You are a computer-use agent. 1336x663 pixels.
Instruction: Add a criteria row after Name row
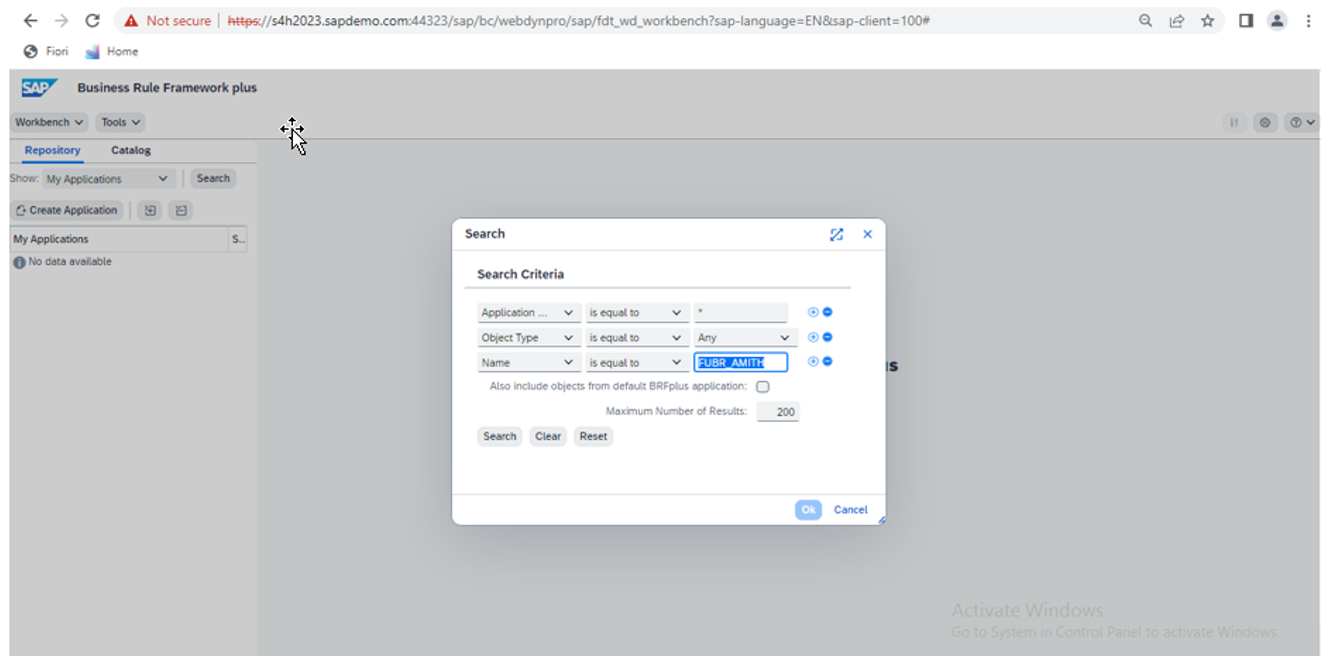coord(813,362)
